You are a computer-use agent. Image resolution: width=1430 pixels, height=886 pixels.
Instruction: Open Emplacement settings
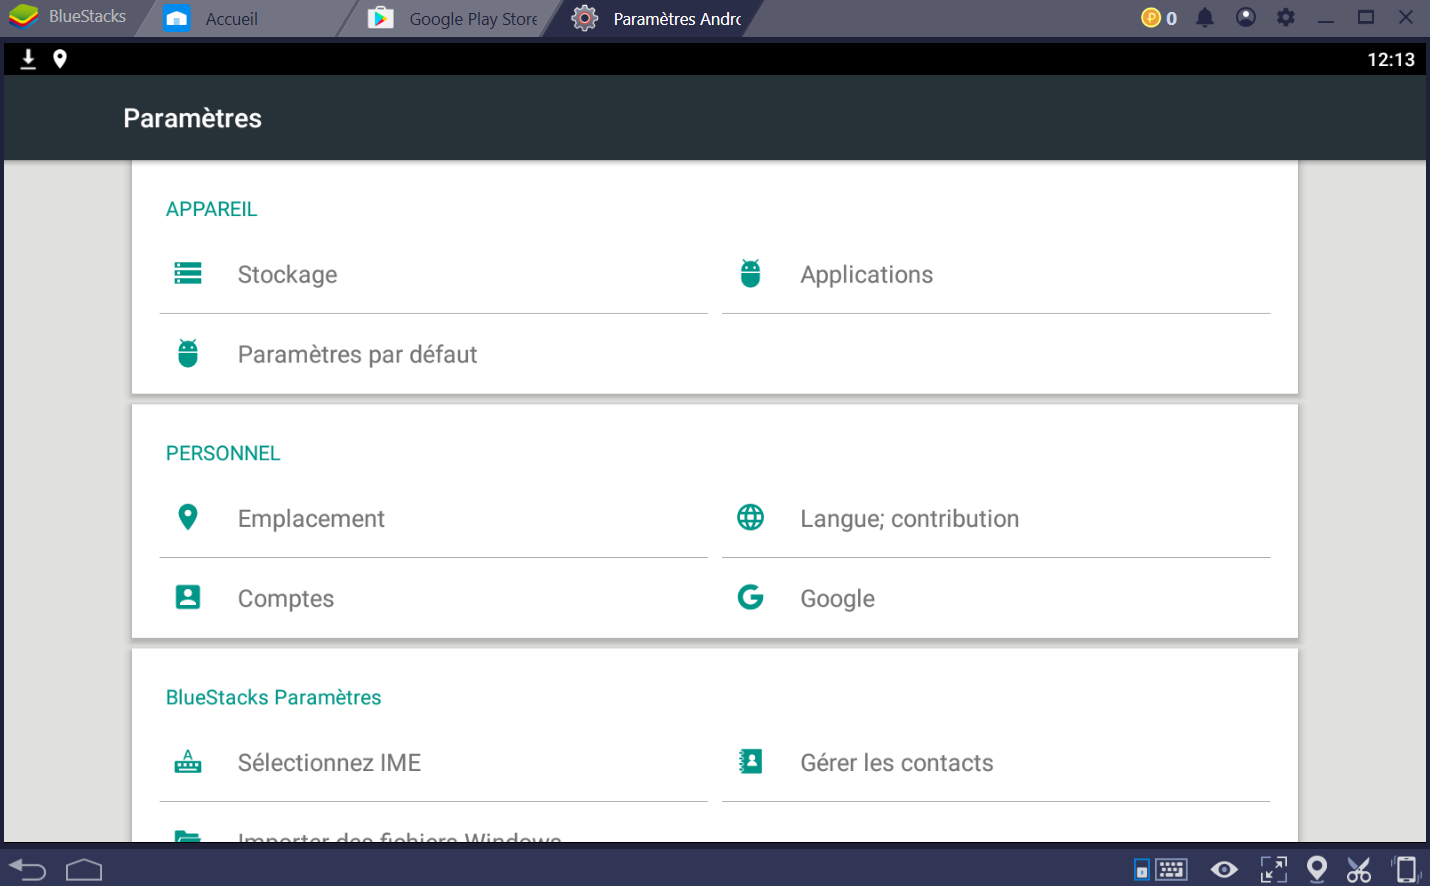pyautogui.click(x=434, y=518)
